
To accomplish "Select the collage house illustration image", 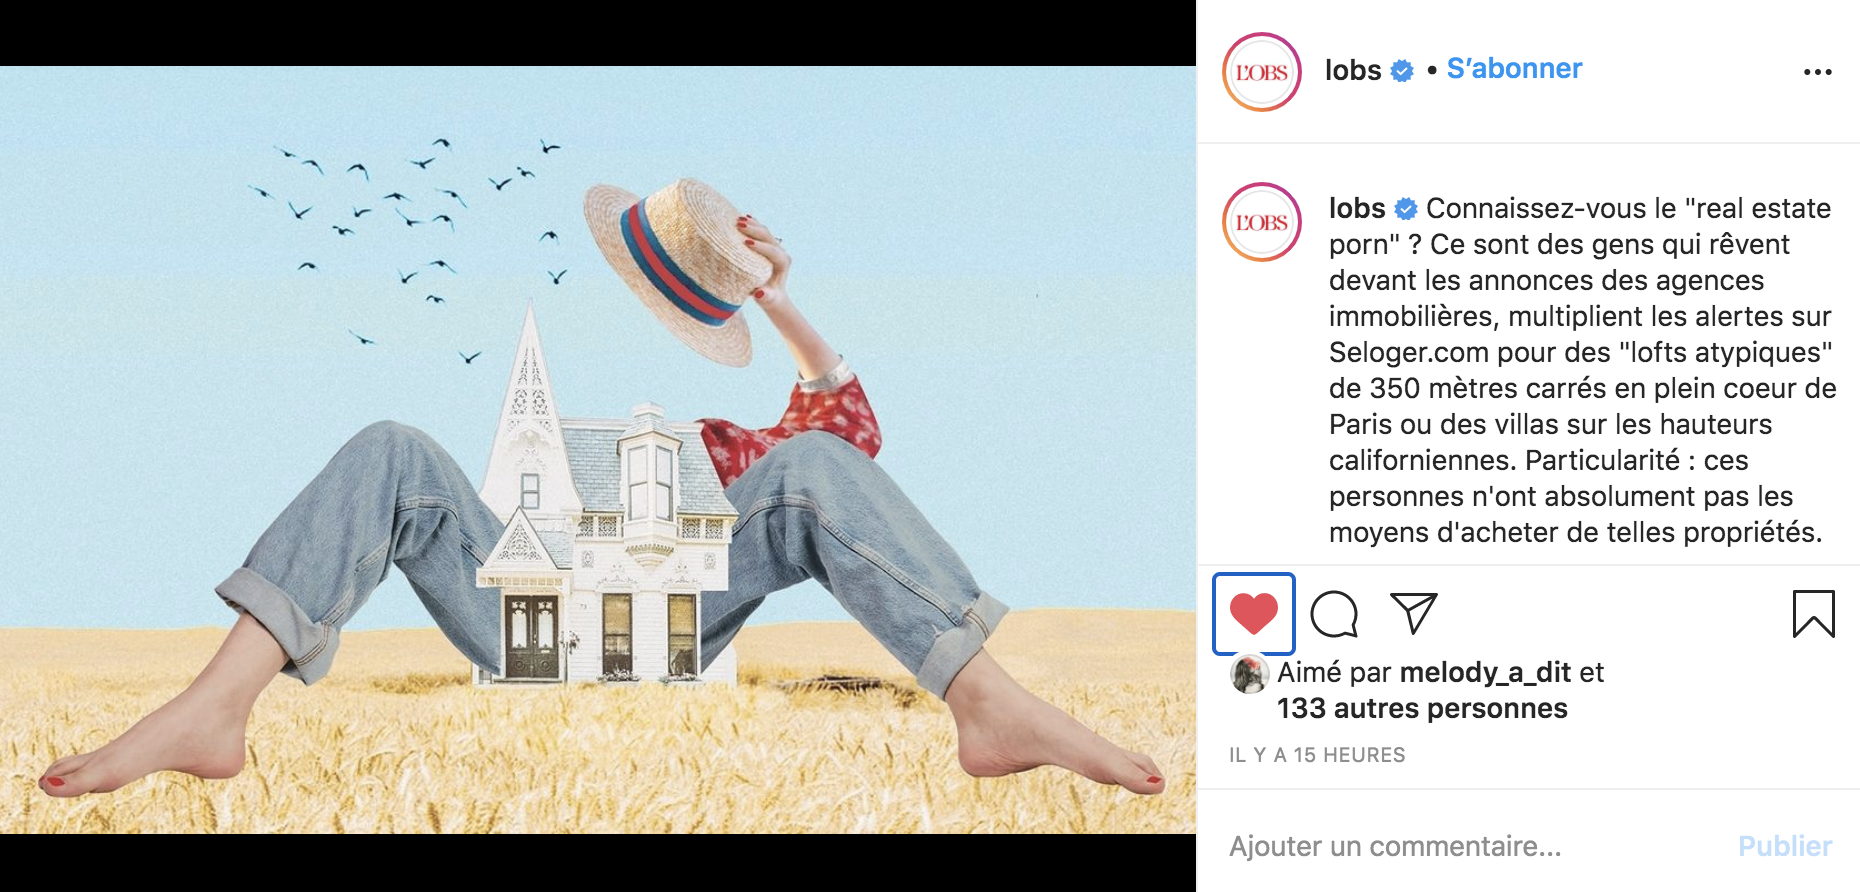I will 598,450.
